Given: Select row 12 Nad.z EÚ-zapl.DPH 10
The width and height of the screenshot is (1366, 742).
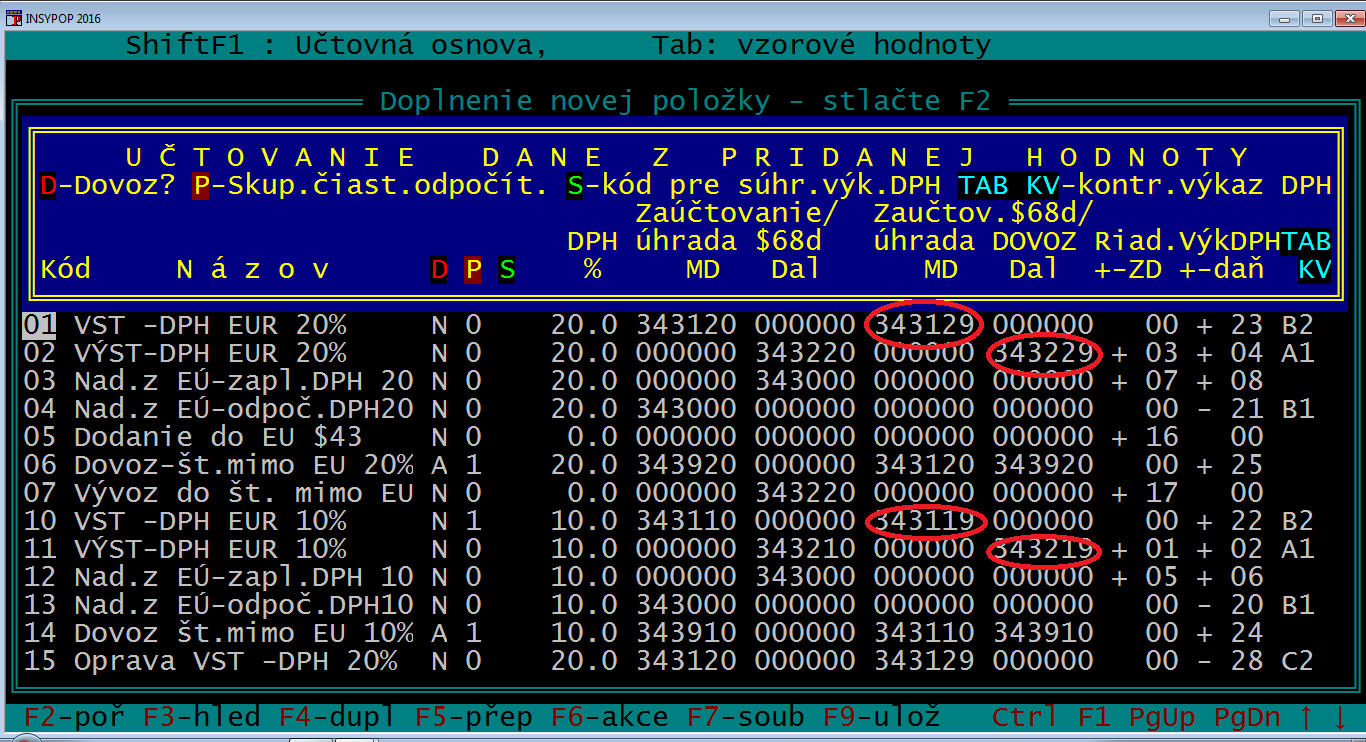Looking at the screenshot, I should 668,577.
